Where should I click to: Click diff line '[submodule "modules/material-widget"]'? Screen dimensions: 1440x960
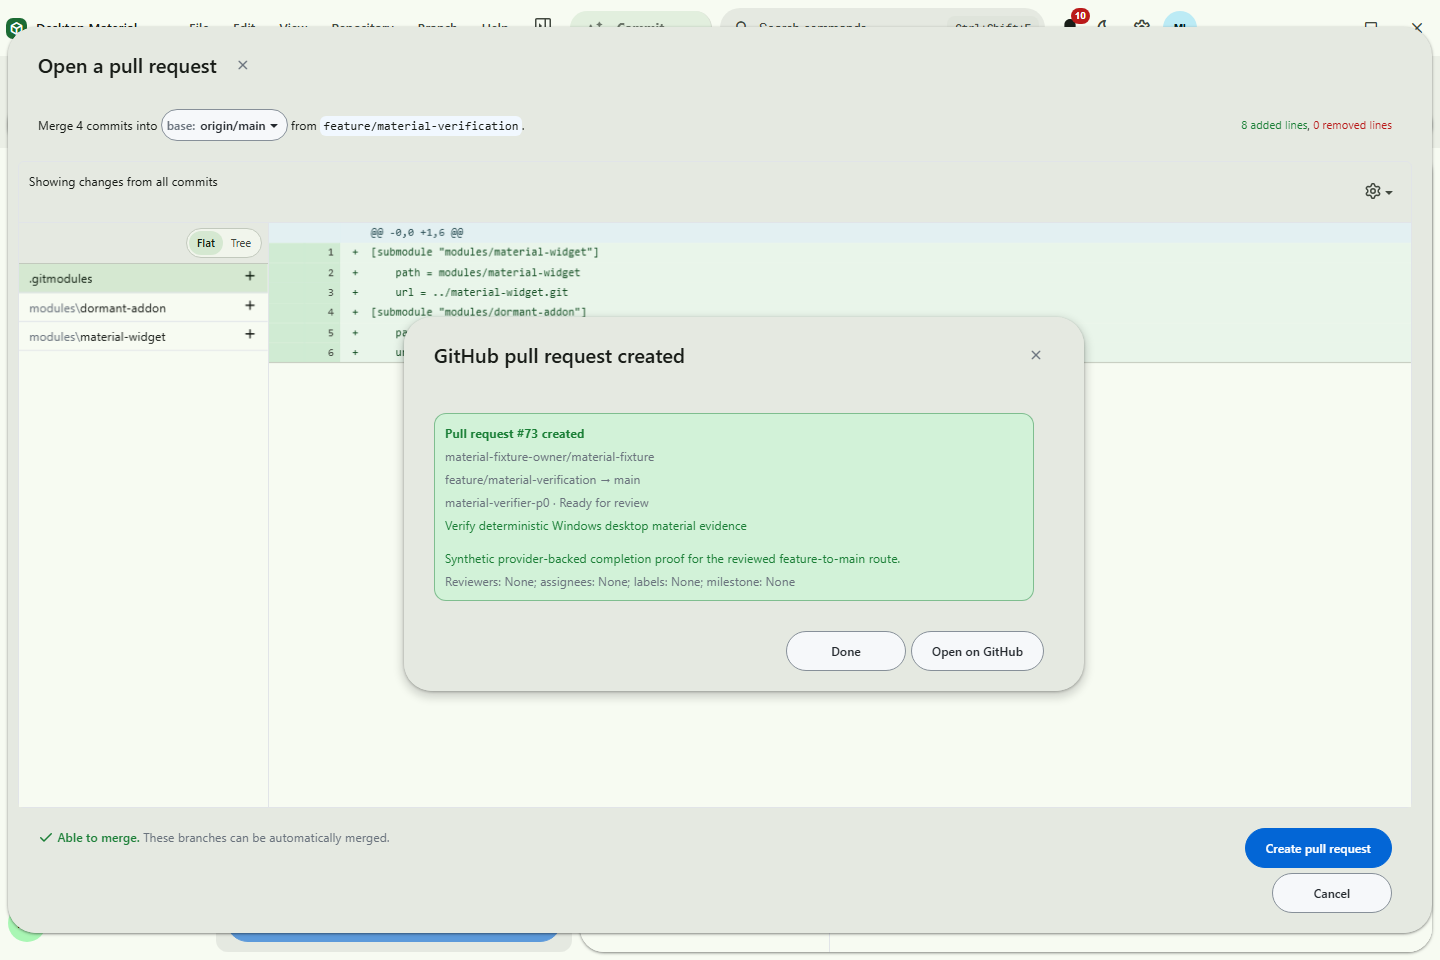(484, 252)
